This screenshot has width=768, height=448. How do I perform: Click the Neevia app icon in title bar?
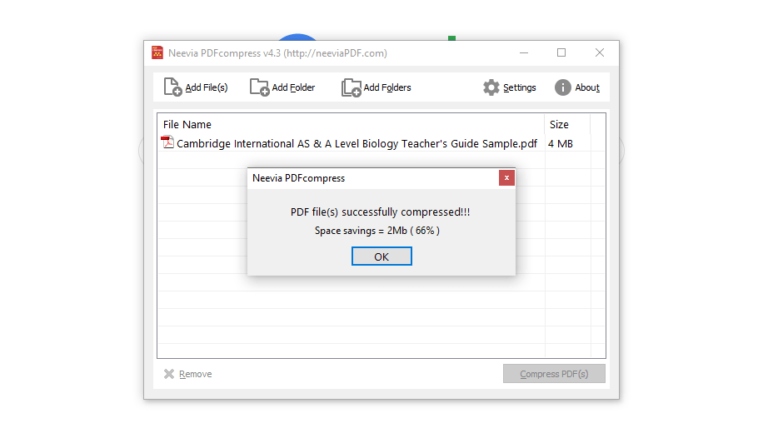click(x=157, y=52)
